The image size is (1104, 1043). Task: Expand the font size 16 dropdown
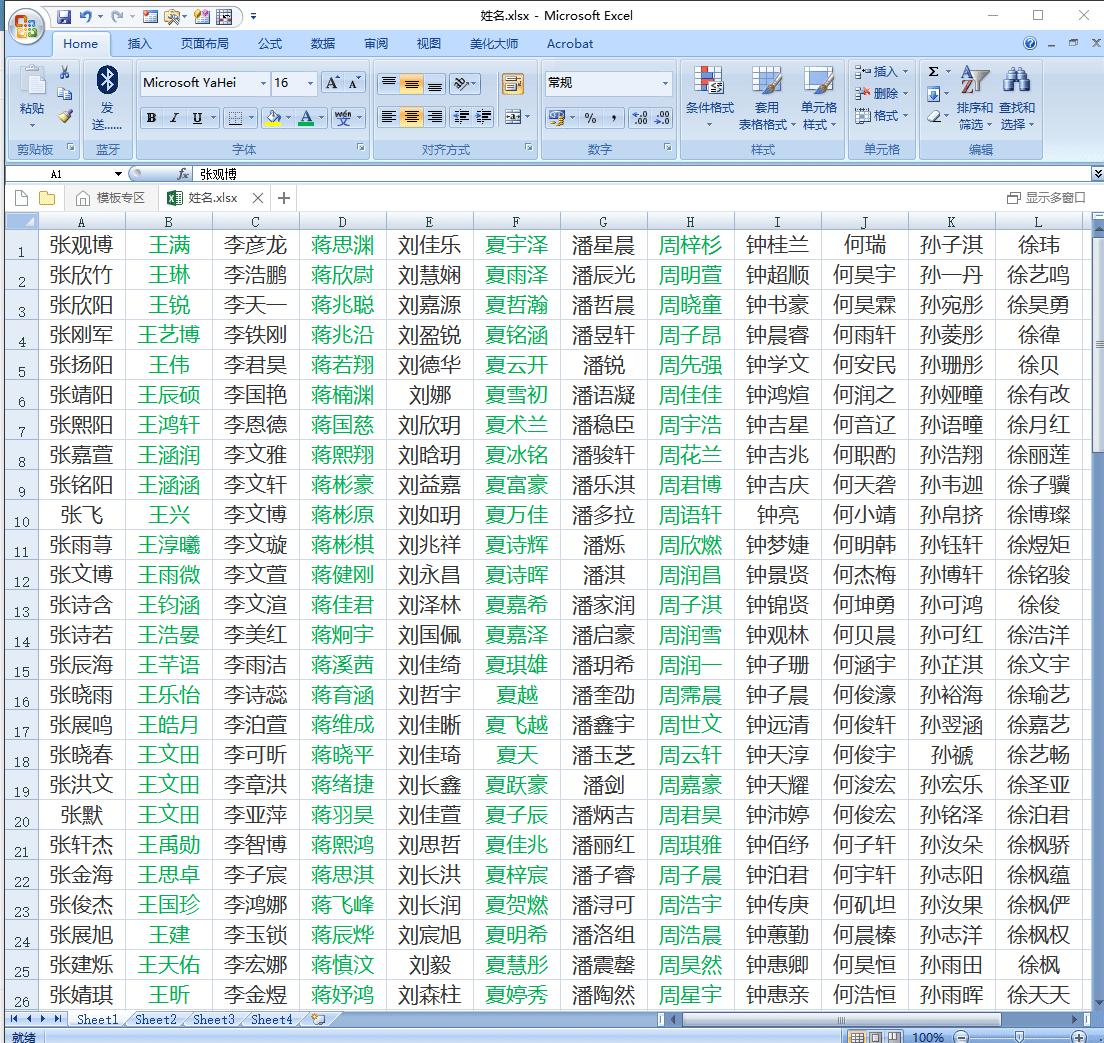click(310, 84)
